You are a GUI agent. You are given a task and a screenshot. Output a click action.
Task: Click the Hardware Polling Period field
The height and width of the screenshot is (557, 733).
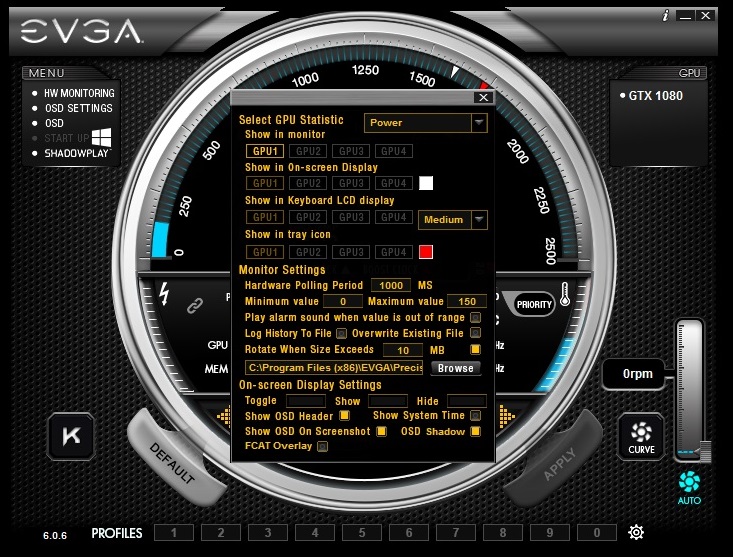pyautogui.click(x=391, y=285)
